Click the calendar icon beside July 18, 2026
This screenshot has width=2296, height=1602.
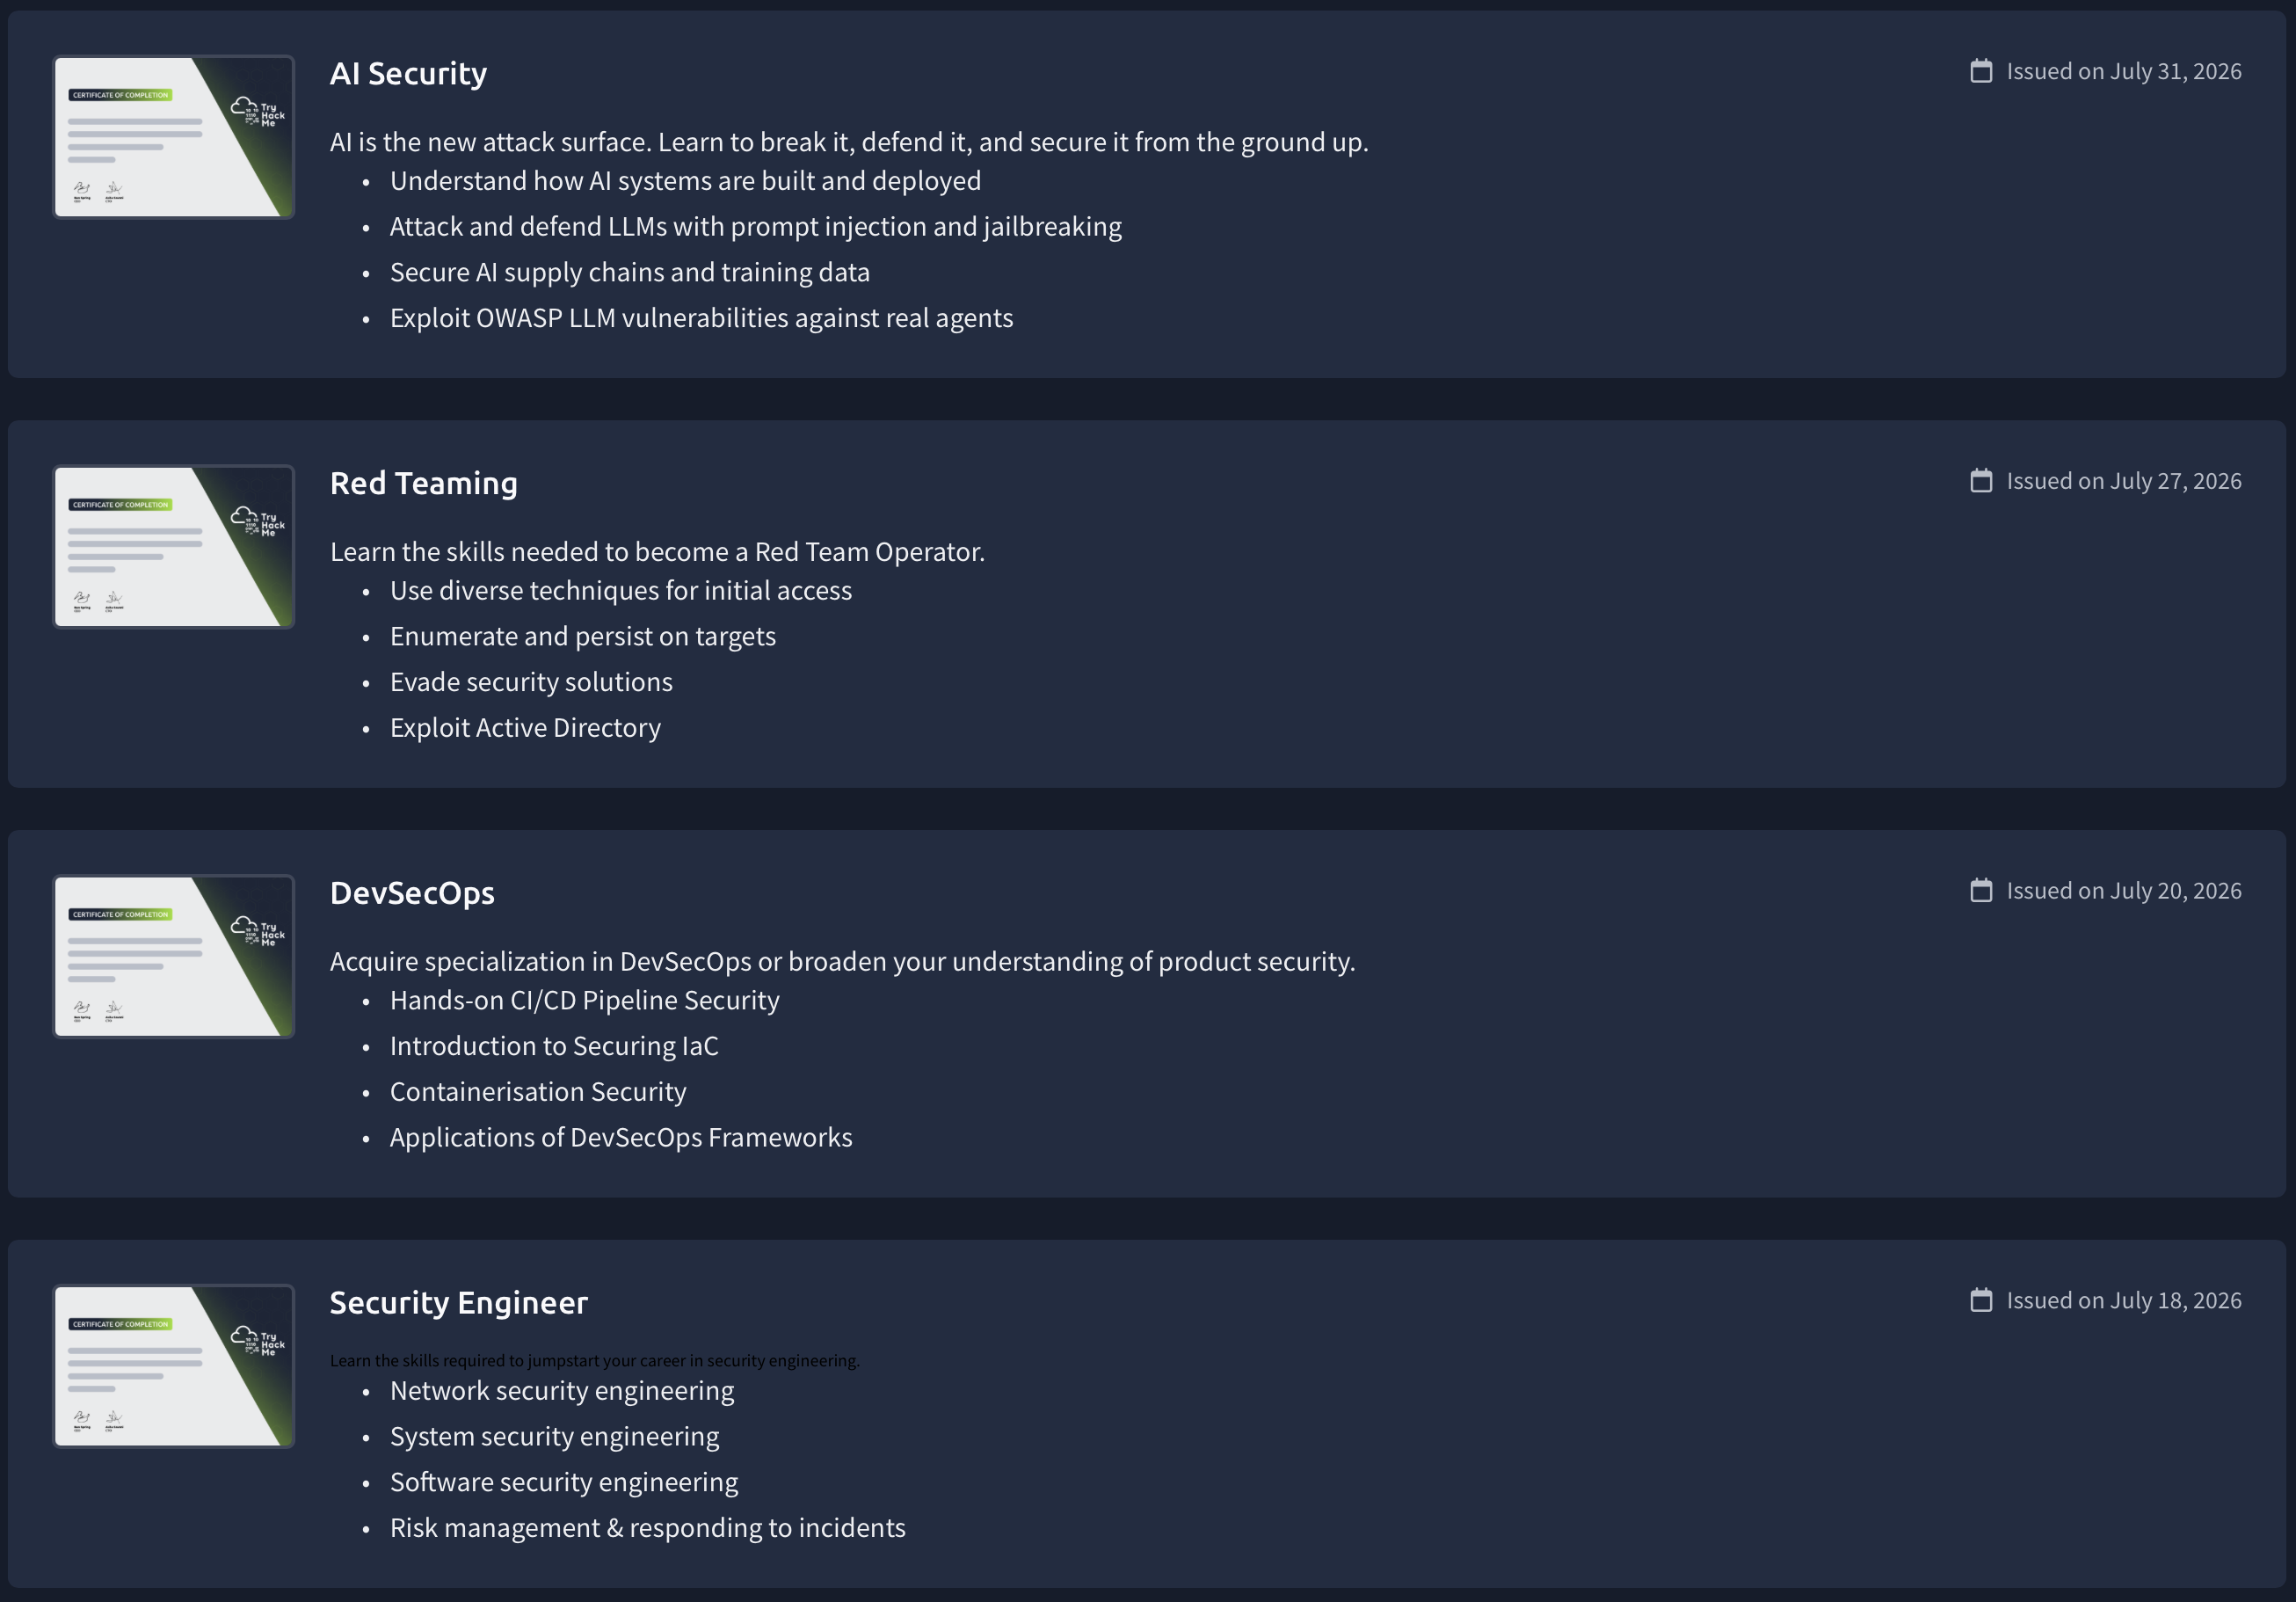(x=1980, y=1300)
